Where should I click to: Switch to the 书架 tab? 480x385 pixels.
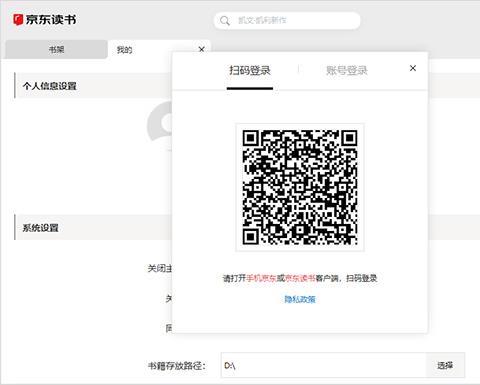pos(56,50)
